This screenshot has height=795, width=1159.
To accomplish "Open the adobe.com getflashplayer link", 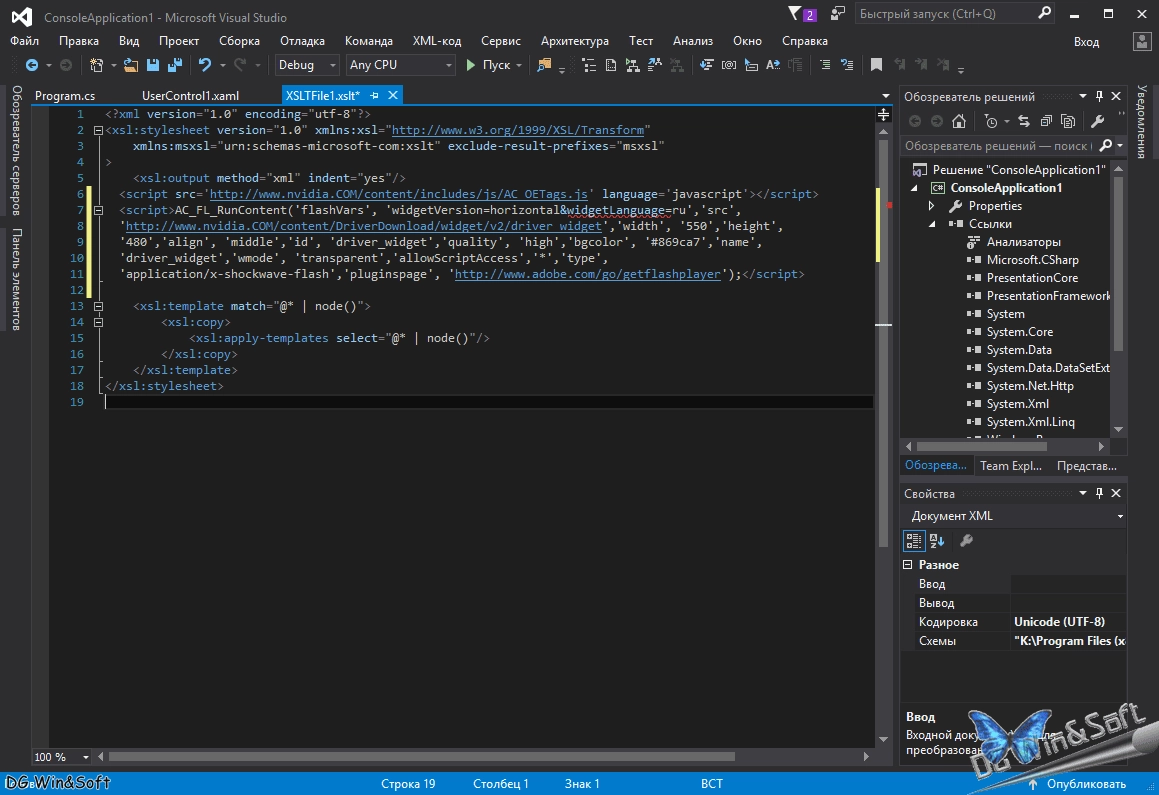I will click(588, 274).
